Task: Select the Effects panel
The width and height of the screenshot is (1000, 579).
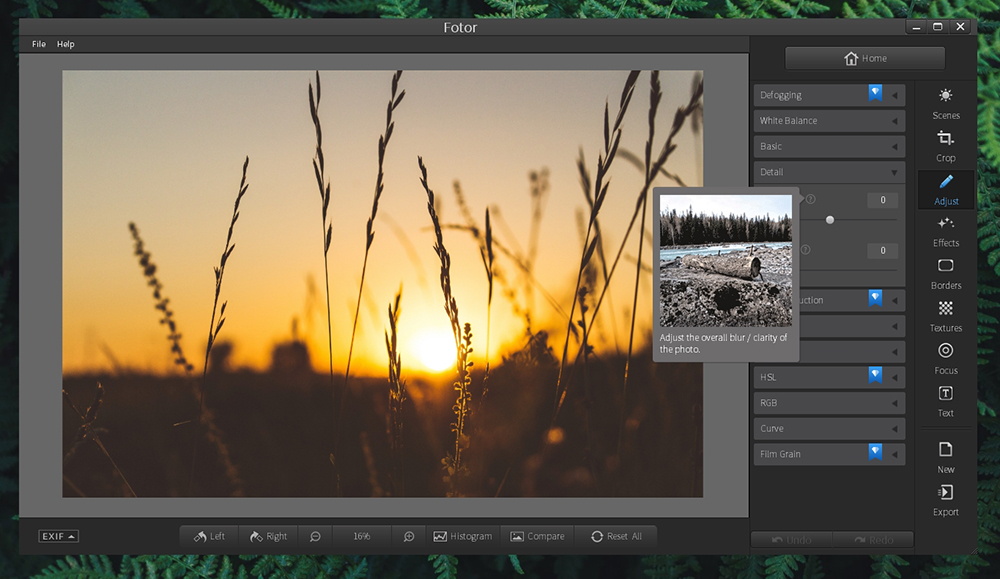Action: [945, 233]
